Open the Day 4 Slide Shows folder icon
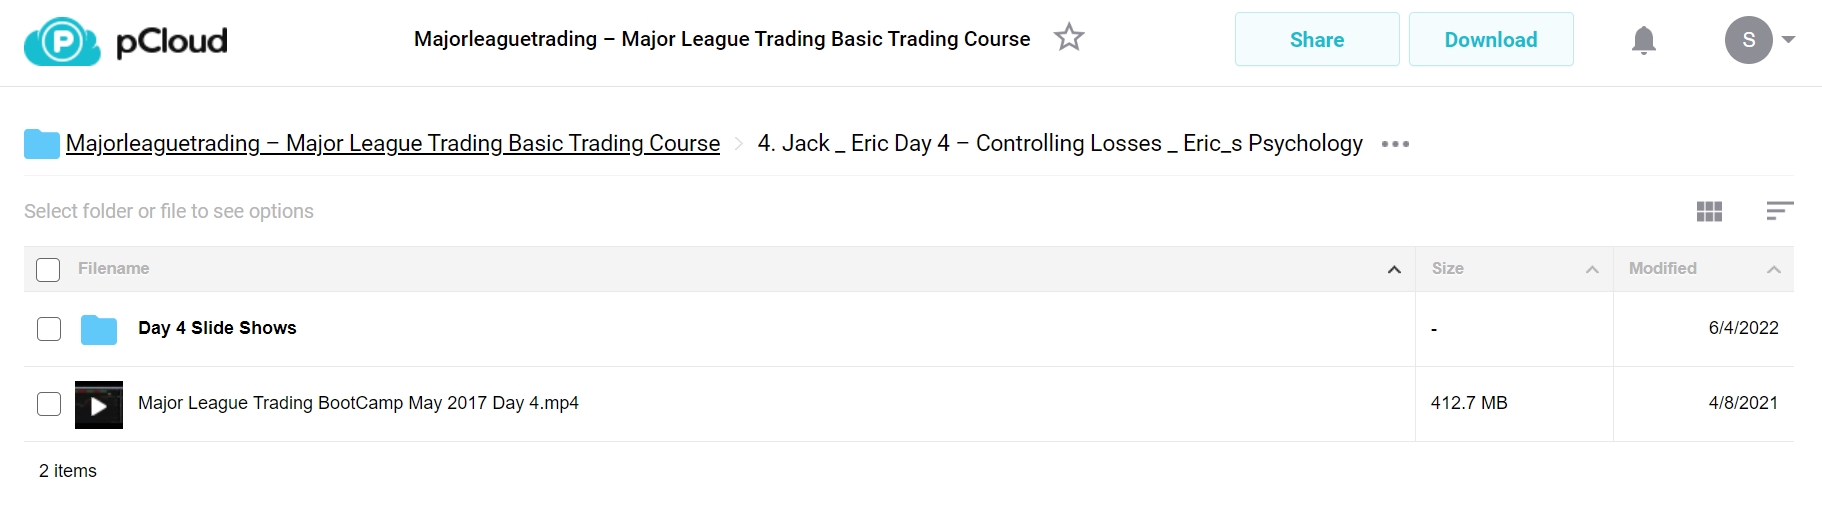Viewport: 1822px width, 512px height. point(99,329)
